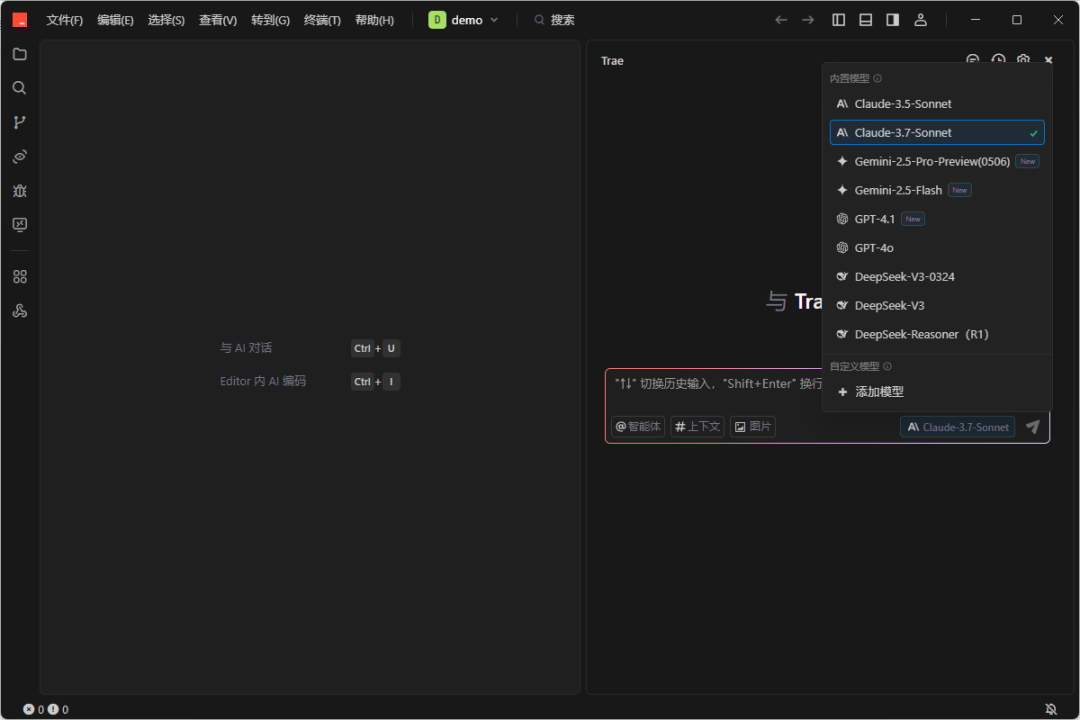The image size is (1080, 720).
Task: Toggle the primary side bar layout button
Action: tap(839, 20)
